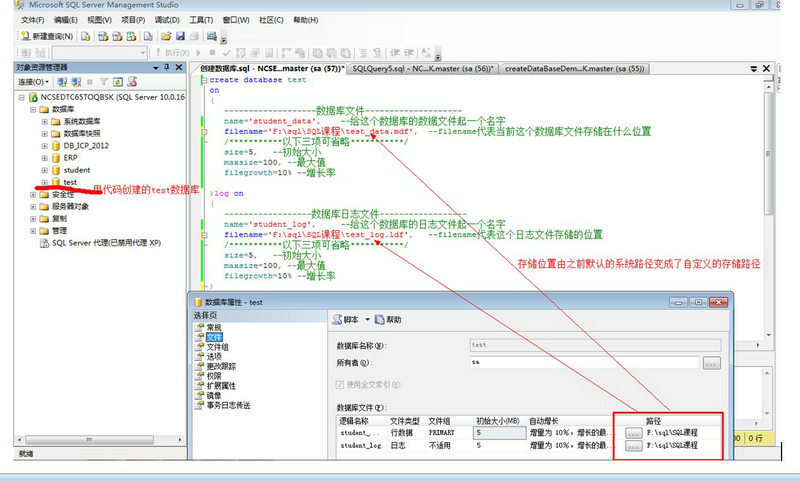Select the 事务日志传送 page in properties dialog

(x=228, y=405)
